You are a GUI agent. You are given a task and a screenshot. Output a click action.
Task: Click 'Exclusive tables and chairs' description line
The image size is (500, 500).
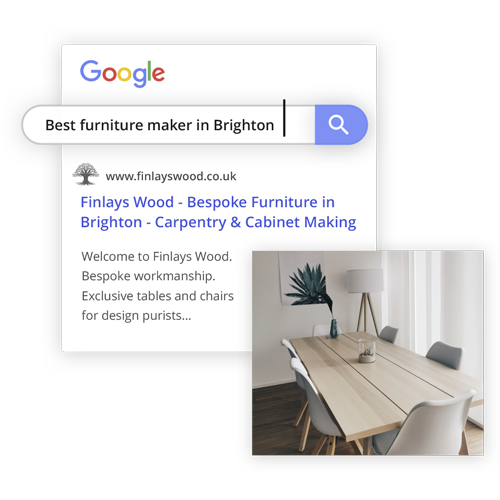158,296
